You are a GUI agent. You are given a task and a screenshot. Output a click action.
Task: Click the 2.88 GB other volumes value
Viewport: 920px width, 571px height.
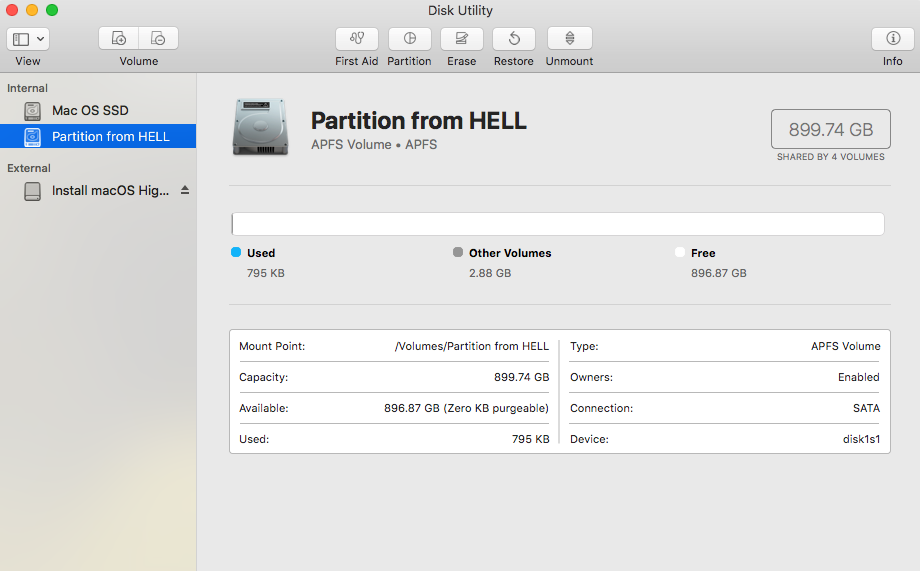pyautogui.click(x=490, y=273)
